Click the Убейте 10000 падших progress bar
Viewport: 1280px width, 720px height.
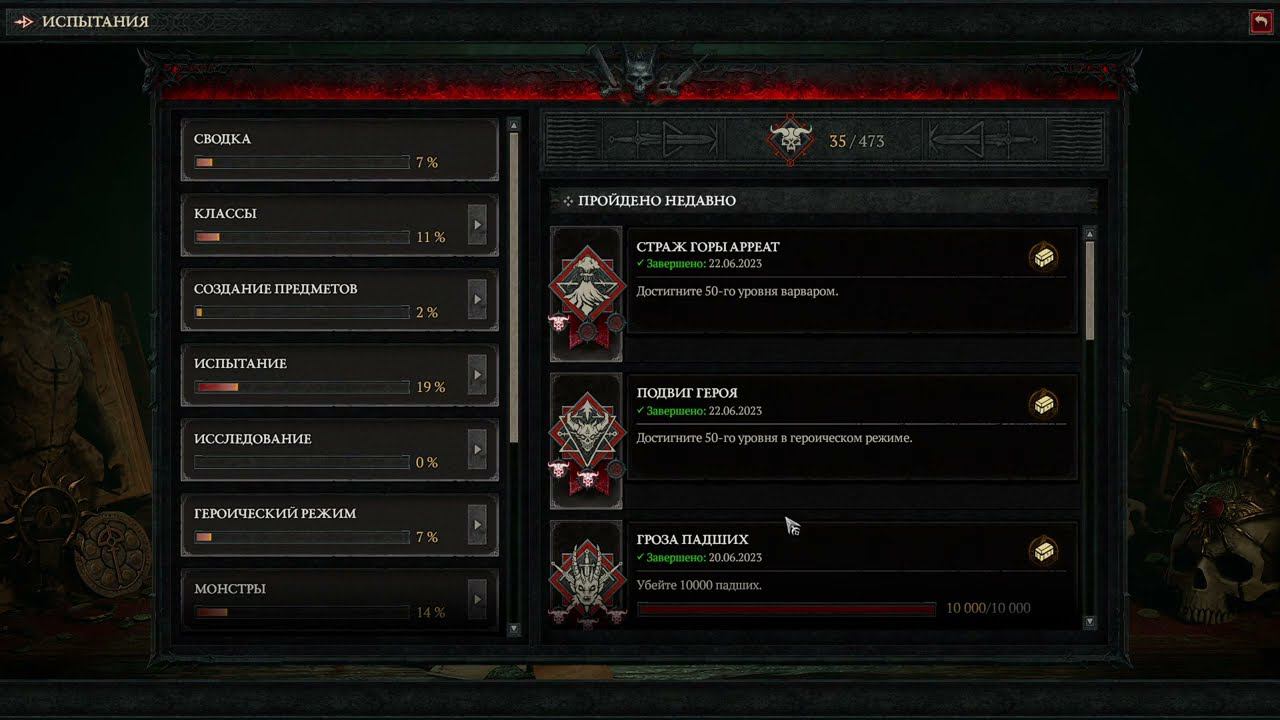(786, 608)
